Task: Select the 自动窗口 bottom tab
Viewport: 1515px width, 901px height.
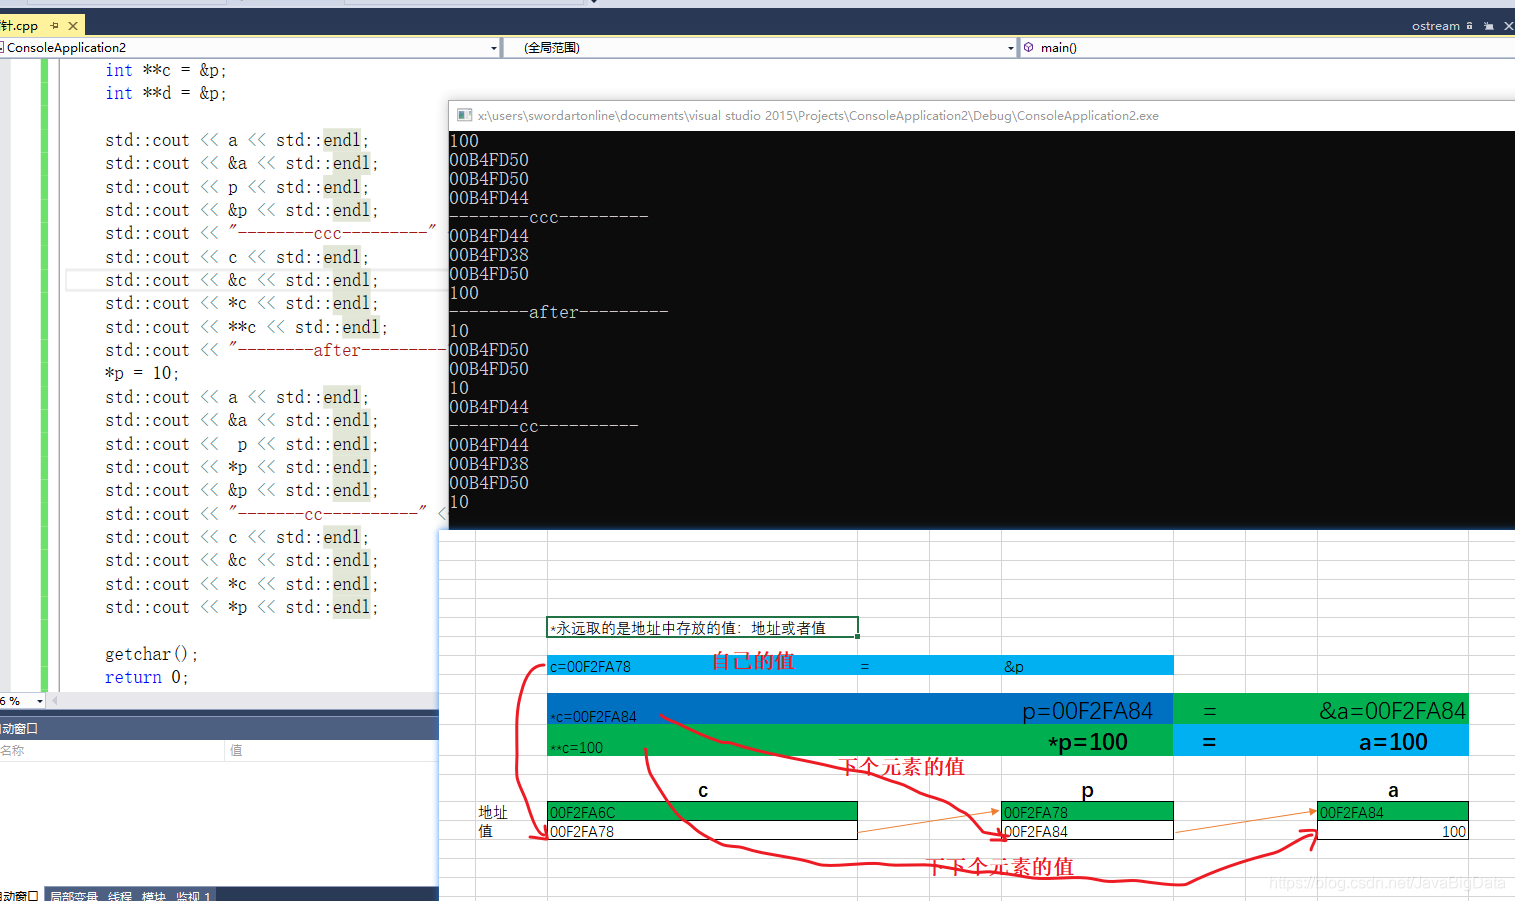Action: pyautogui.click(x=19, y=896)
